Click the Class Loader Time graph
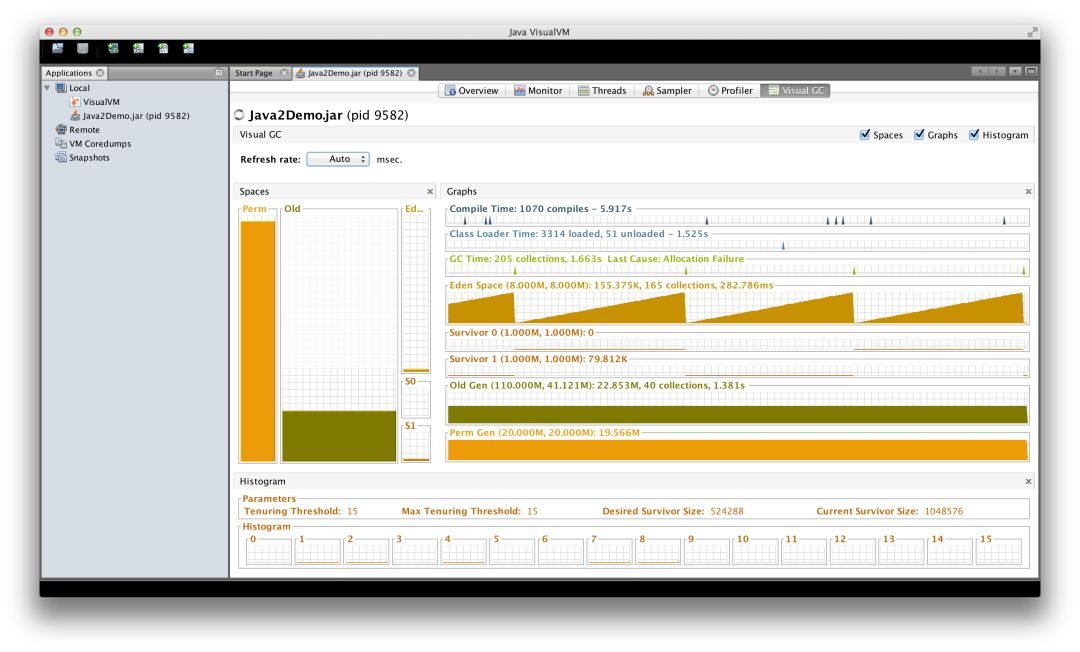1080x652 pixels. (737, 244)
